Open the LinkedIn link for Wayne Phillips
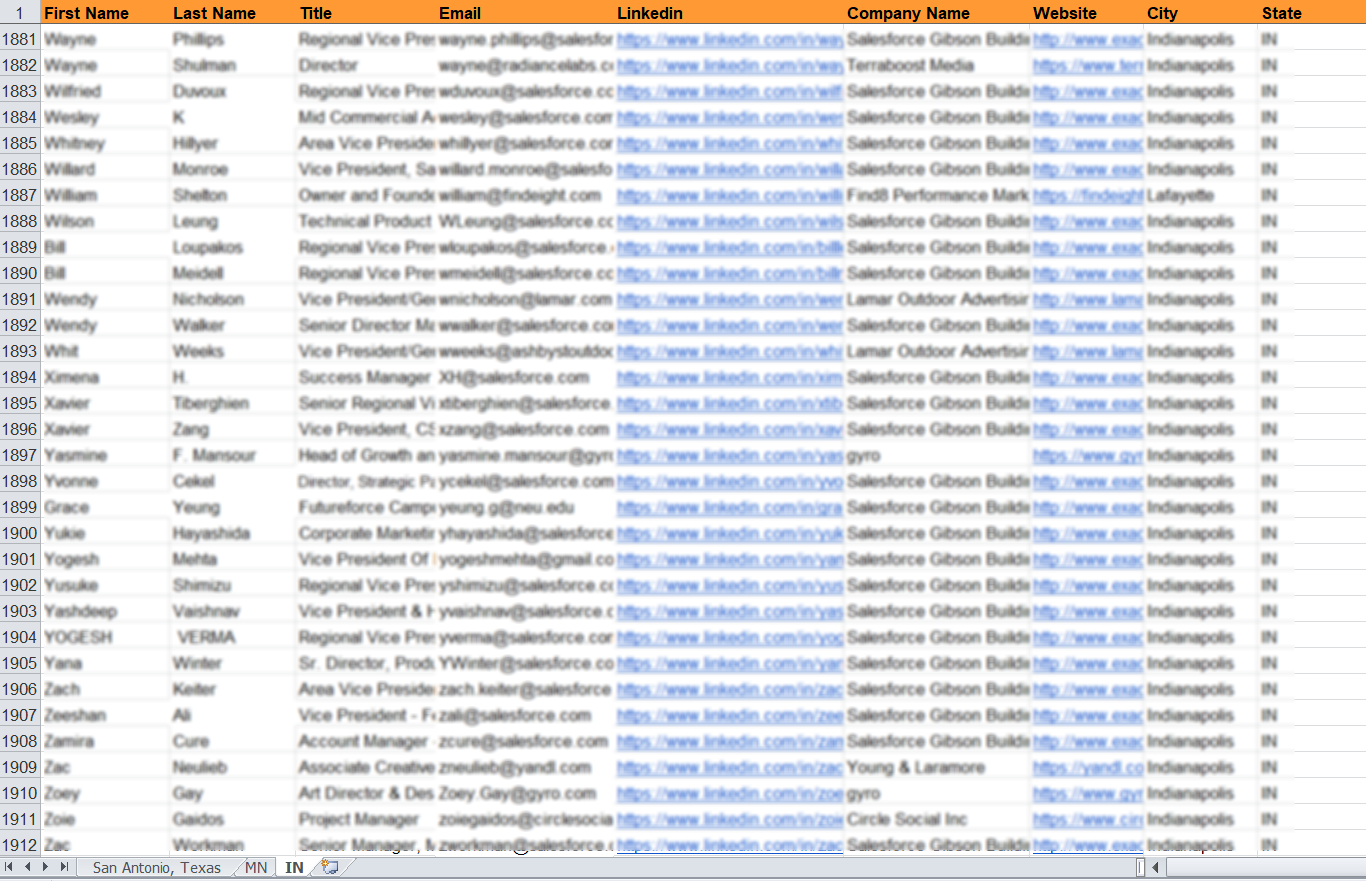 729,39
